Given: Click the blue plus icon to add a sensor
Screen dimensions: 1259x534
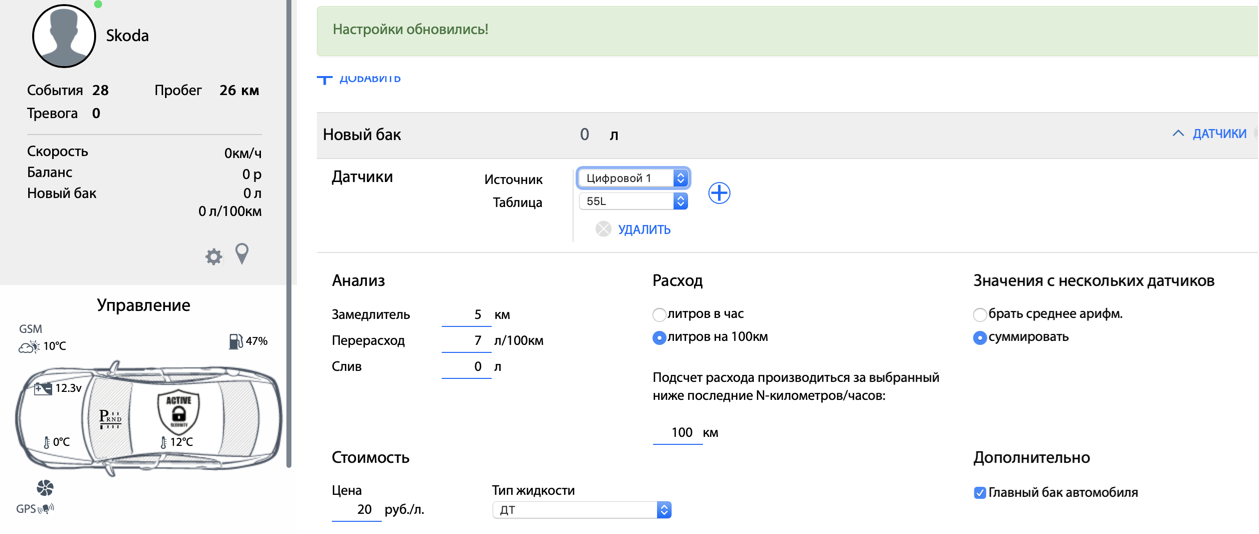Looking at the screenshot, I should click(x=719, y=193).
